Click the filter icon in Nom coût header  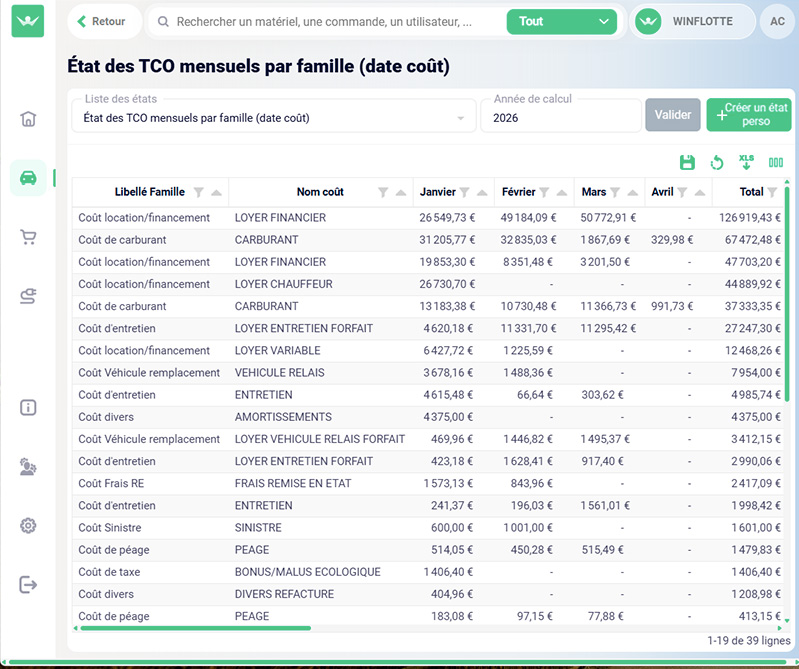(x=383, y=192)
